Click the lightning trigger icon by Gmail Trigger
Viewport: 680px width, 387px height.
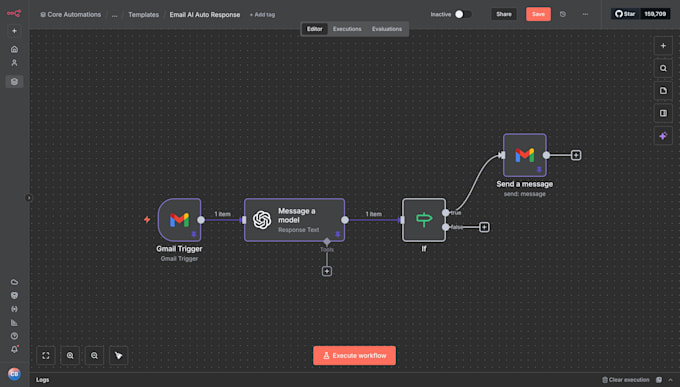[147, 220]
